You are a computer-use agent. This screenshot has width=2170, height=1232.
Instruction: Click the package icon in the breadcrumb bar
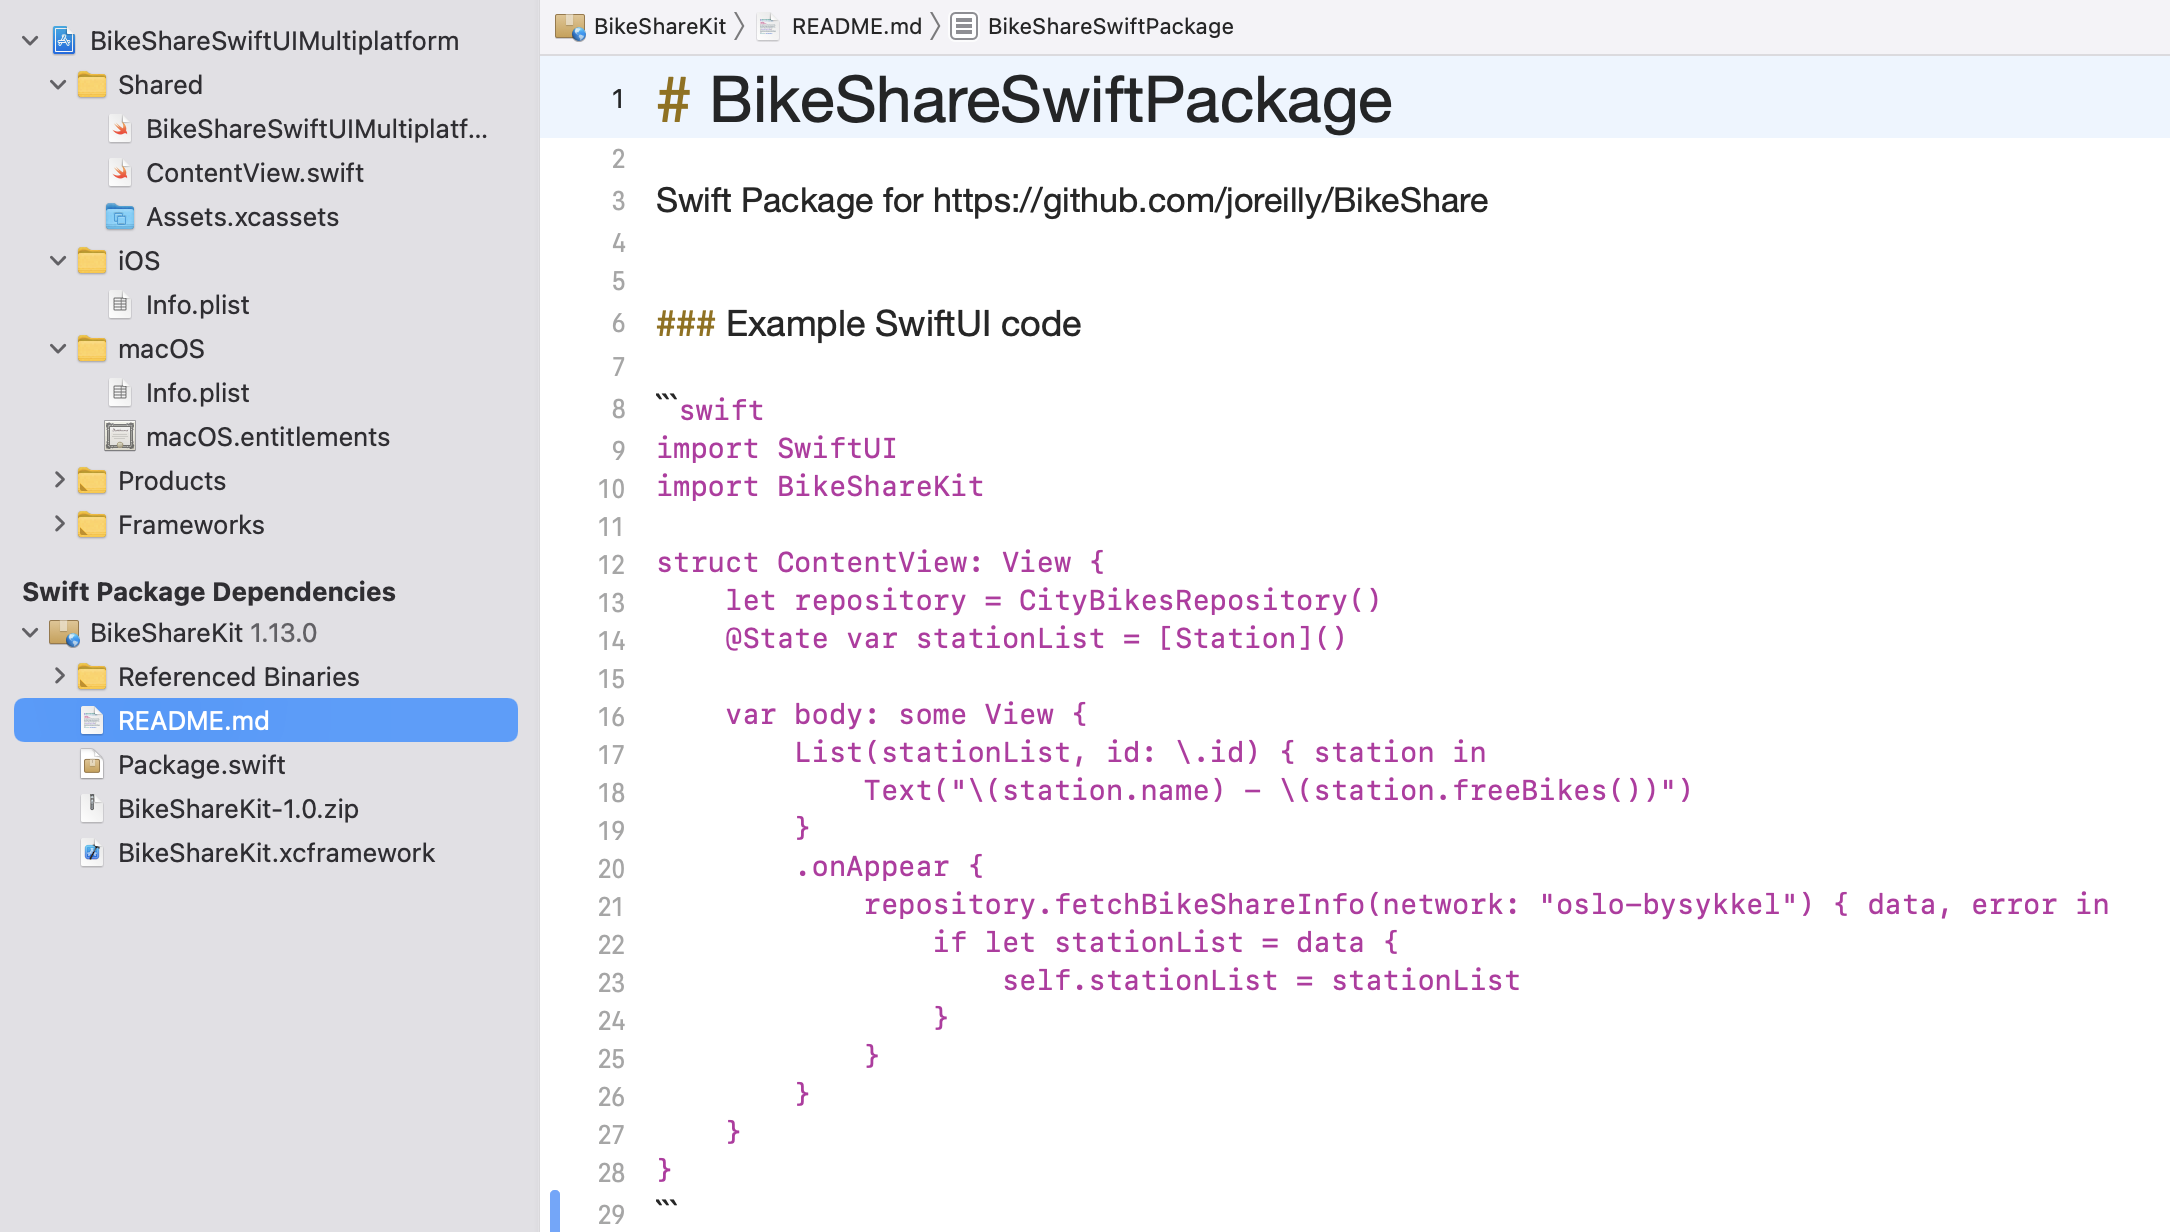point(570,27)
